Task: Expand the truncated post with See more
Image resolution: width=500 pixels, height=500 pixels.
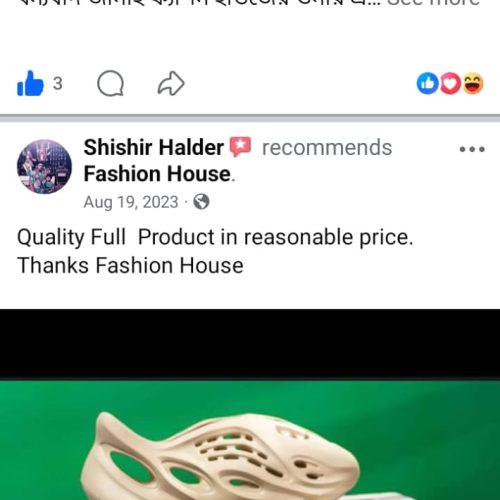Action: tap(433, 3)
